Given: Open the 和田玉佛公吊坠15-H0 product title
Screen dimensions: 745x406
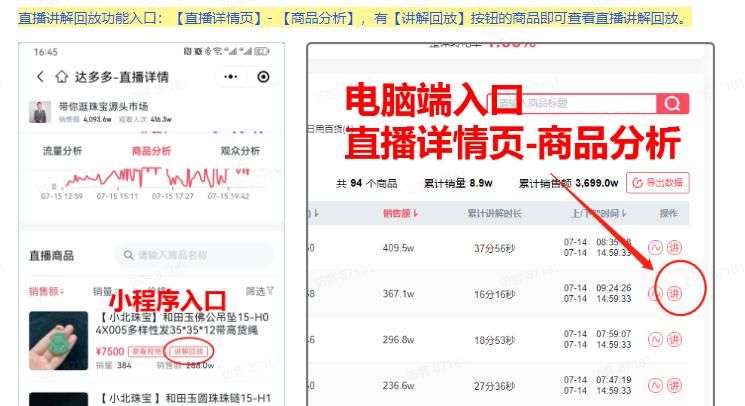Looking at the screenshot, I should (182, 323).
